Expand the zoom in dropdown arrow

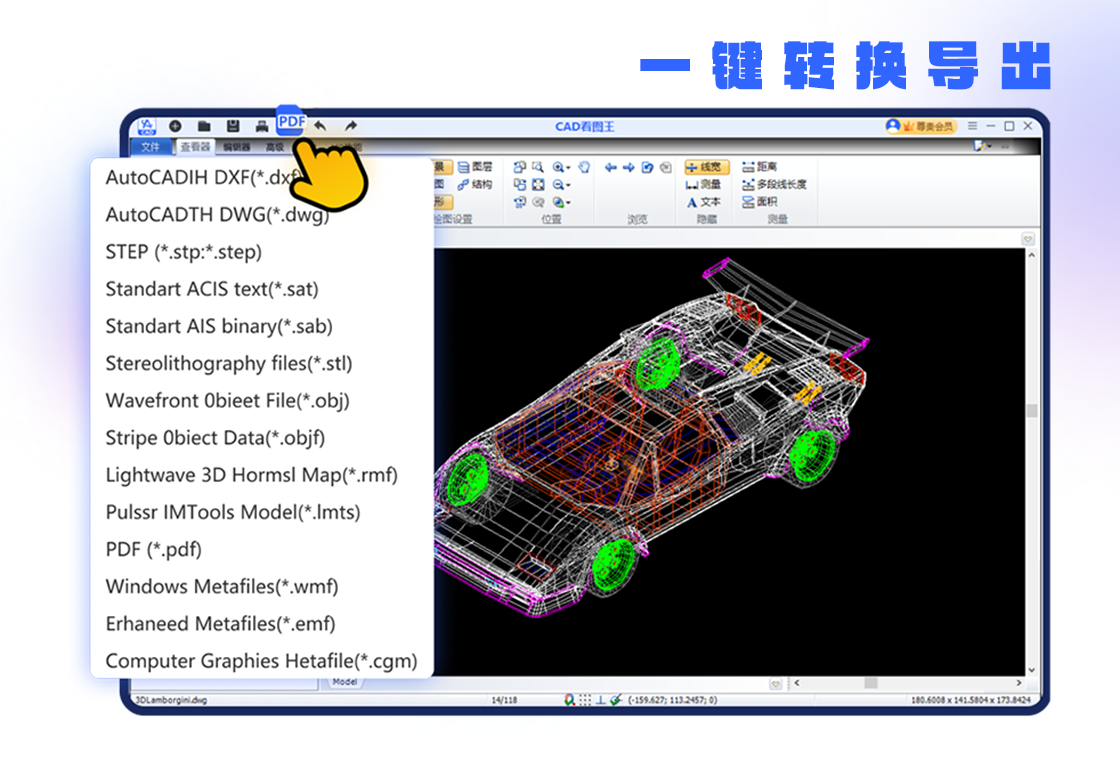click(569, 168)
